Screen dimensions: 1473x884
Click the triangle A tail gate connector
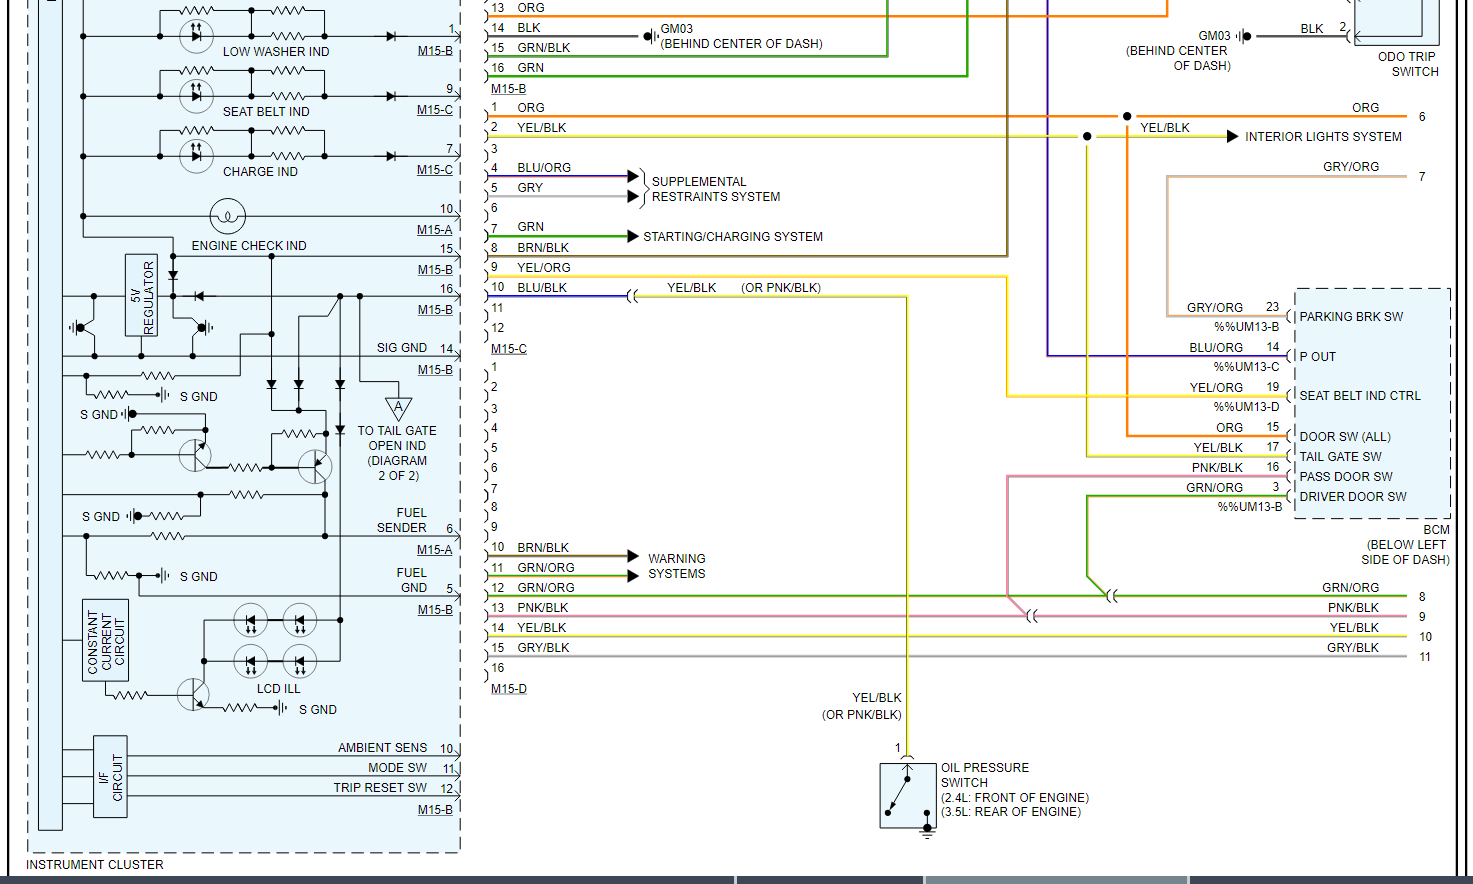tap(399, 408)
